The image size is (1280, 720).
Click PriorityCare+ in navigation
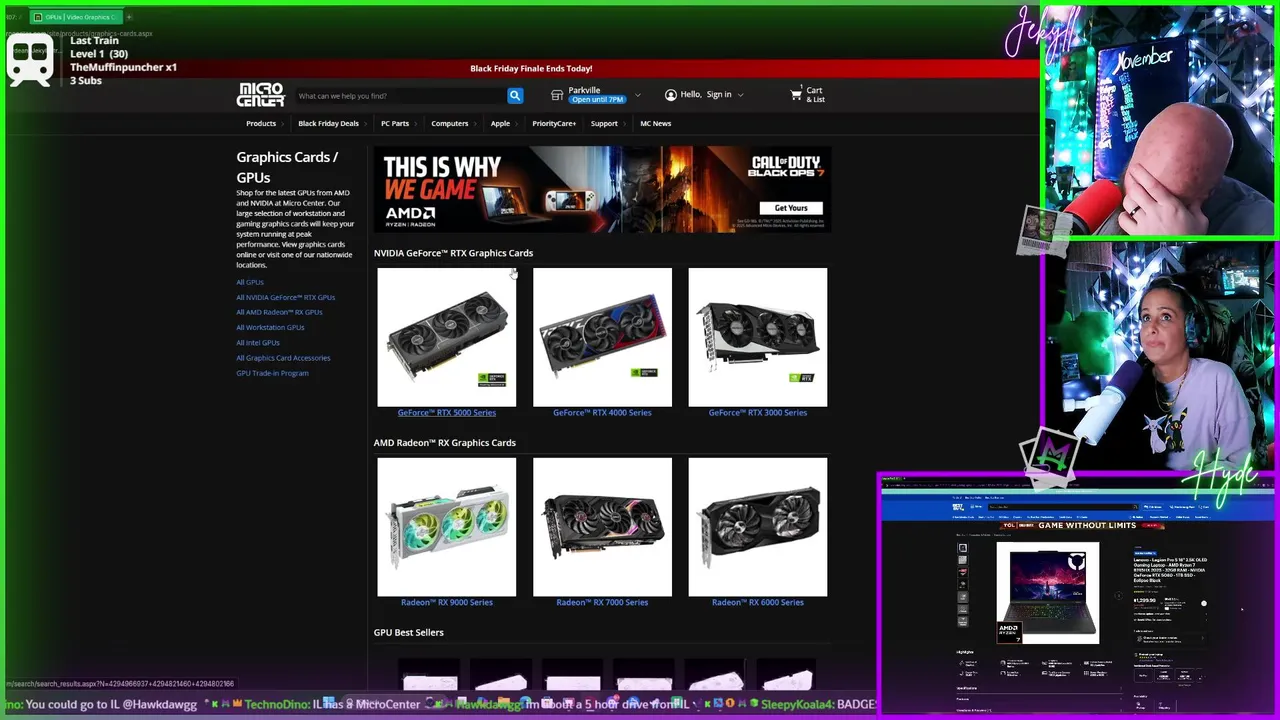coord(554,123)
